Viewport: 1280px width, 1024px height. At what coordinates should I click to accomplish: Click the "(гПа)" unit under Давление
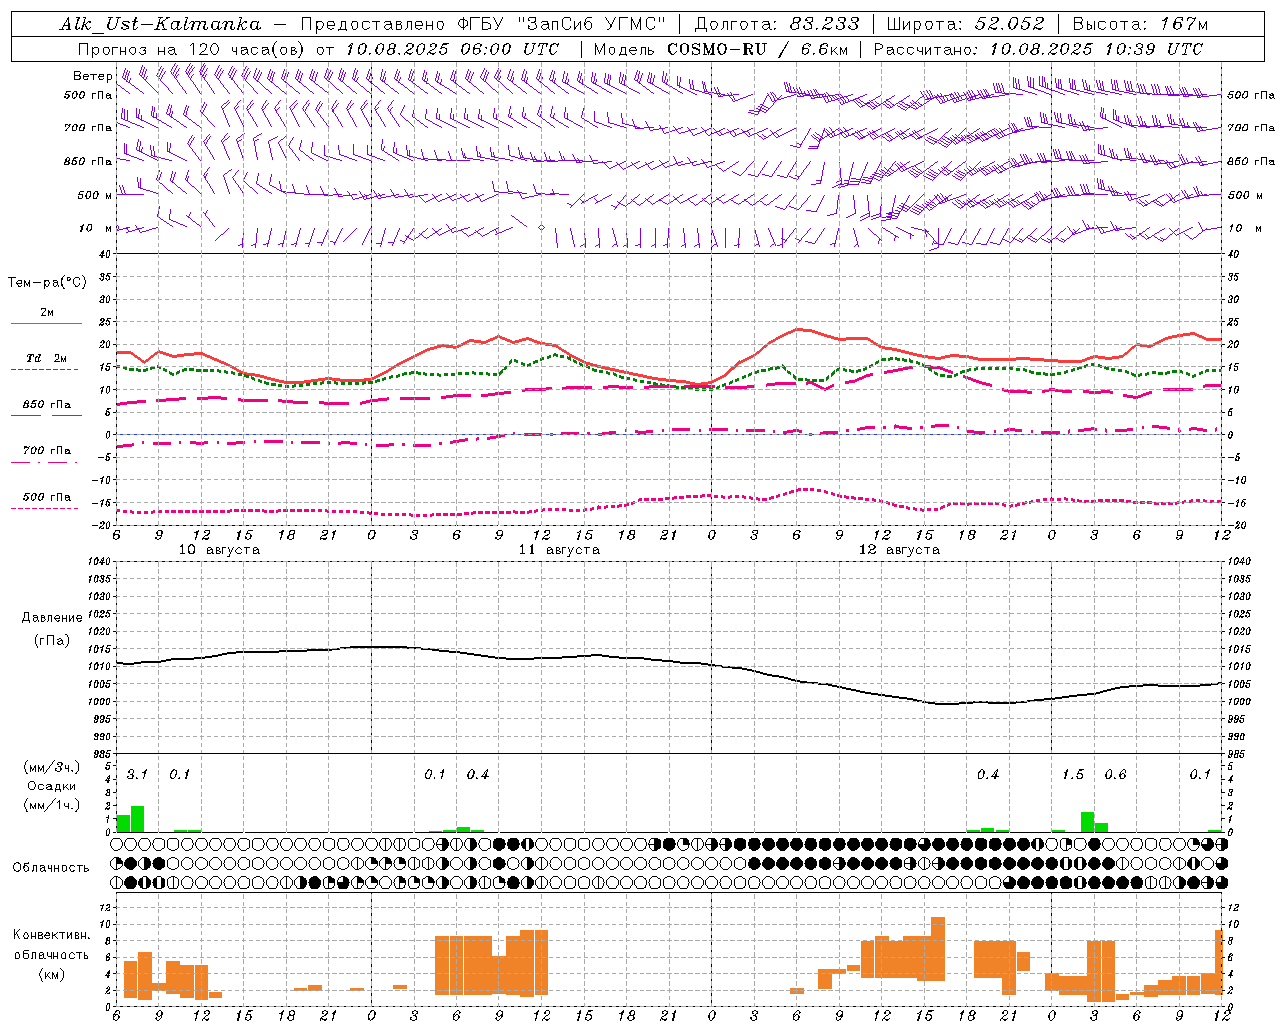tap(51, 640)
